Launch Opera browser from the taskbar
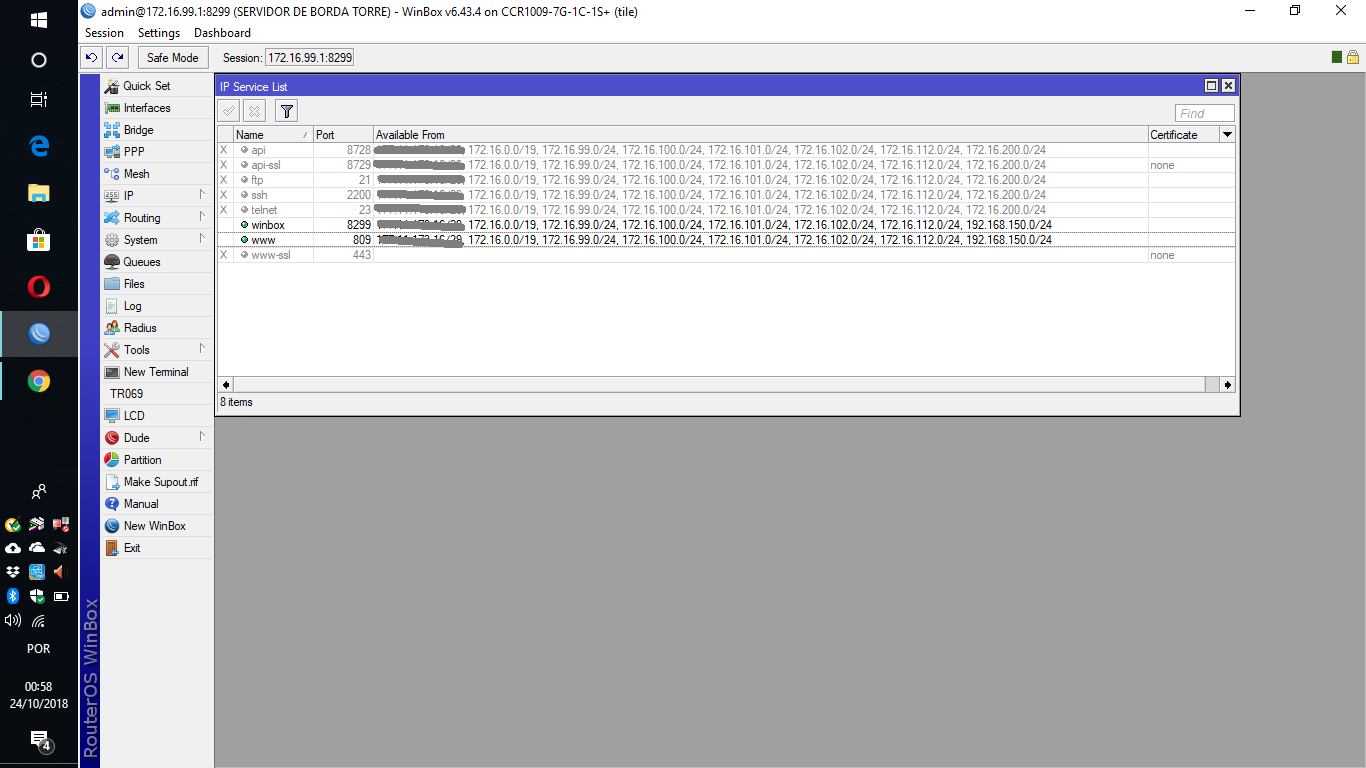The width and height of the screenshot is (1366, 768). point(39,288)
